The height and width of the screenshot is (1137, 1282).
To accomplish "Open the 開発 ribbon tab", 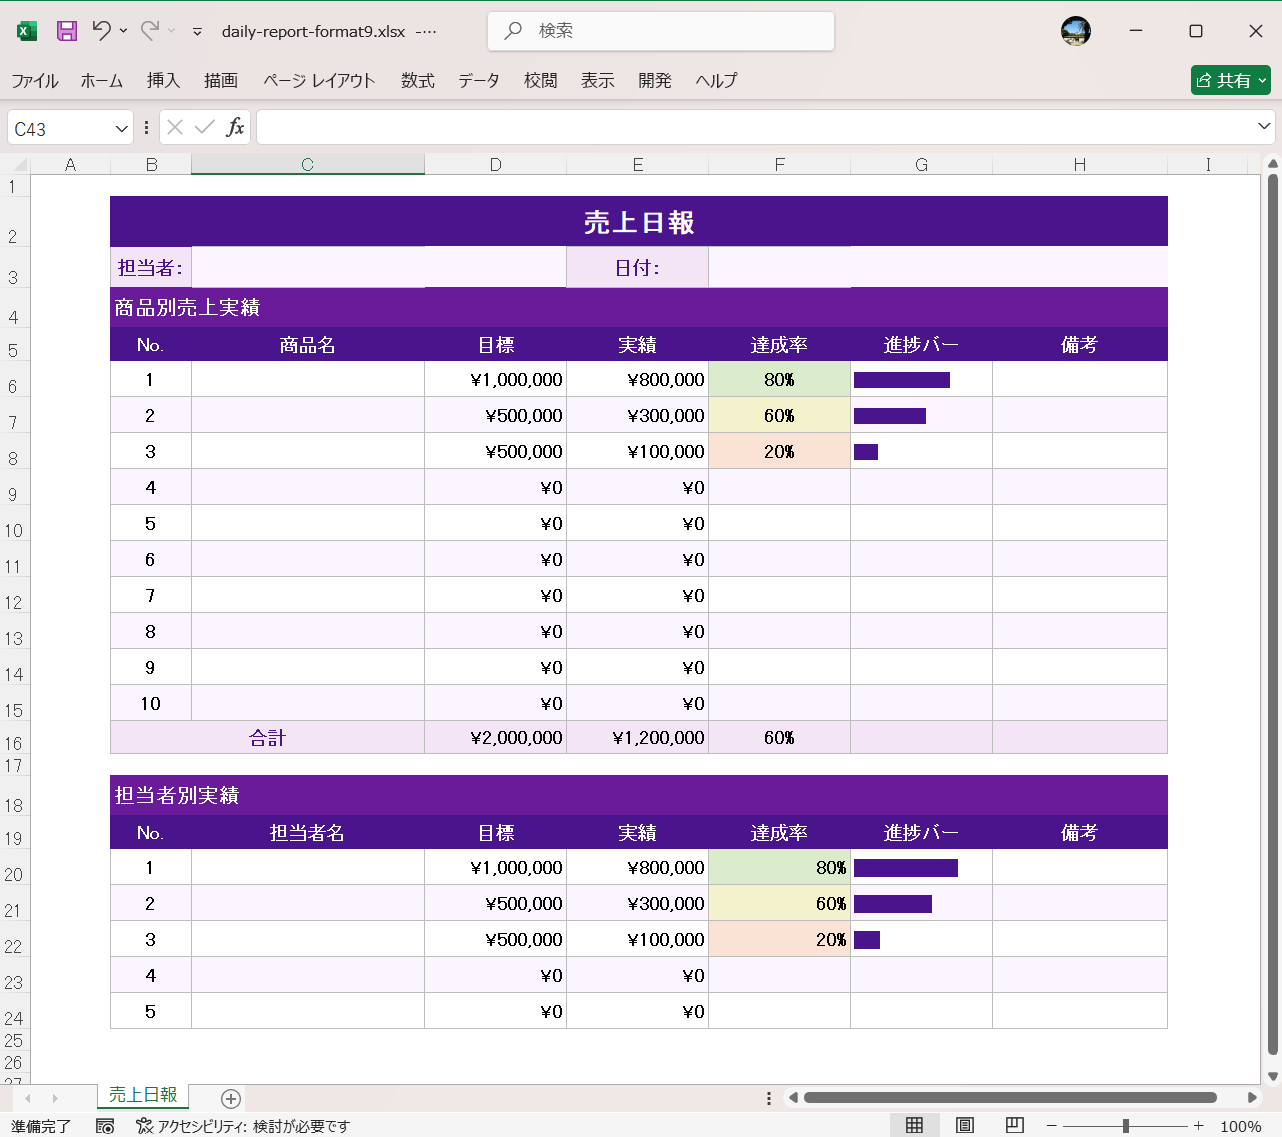I will (x=655, y=81).
